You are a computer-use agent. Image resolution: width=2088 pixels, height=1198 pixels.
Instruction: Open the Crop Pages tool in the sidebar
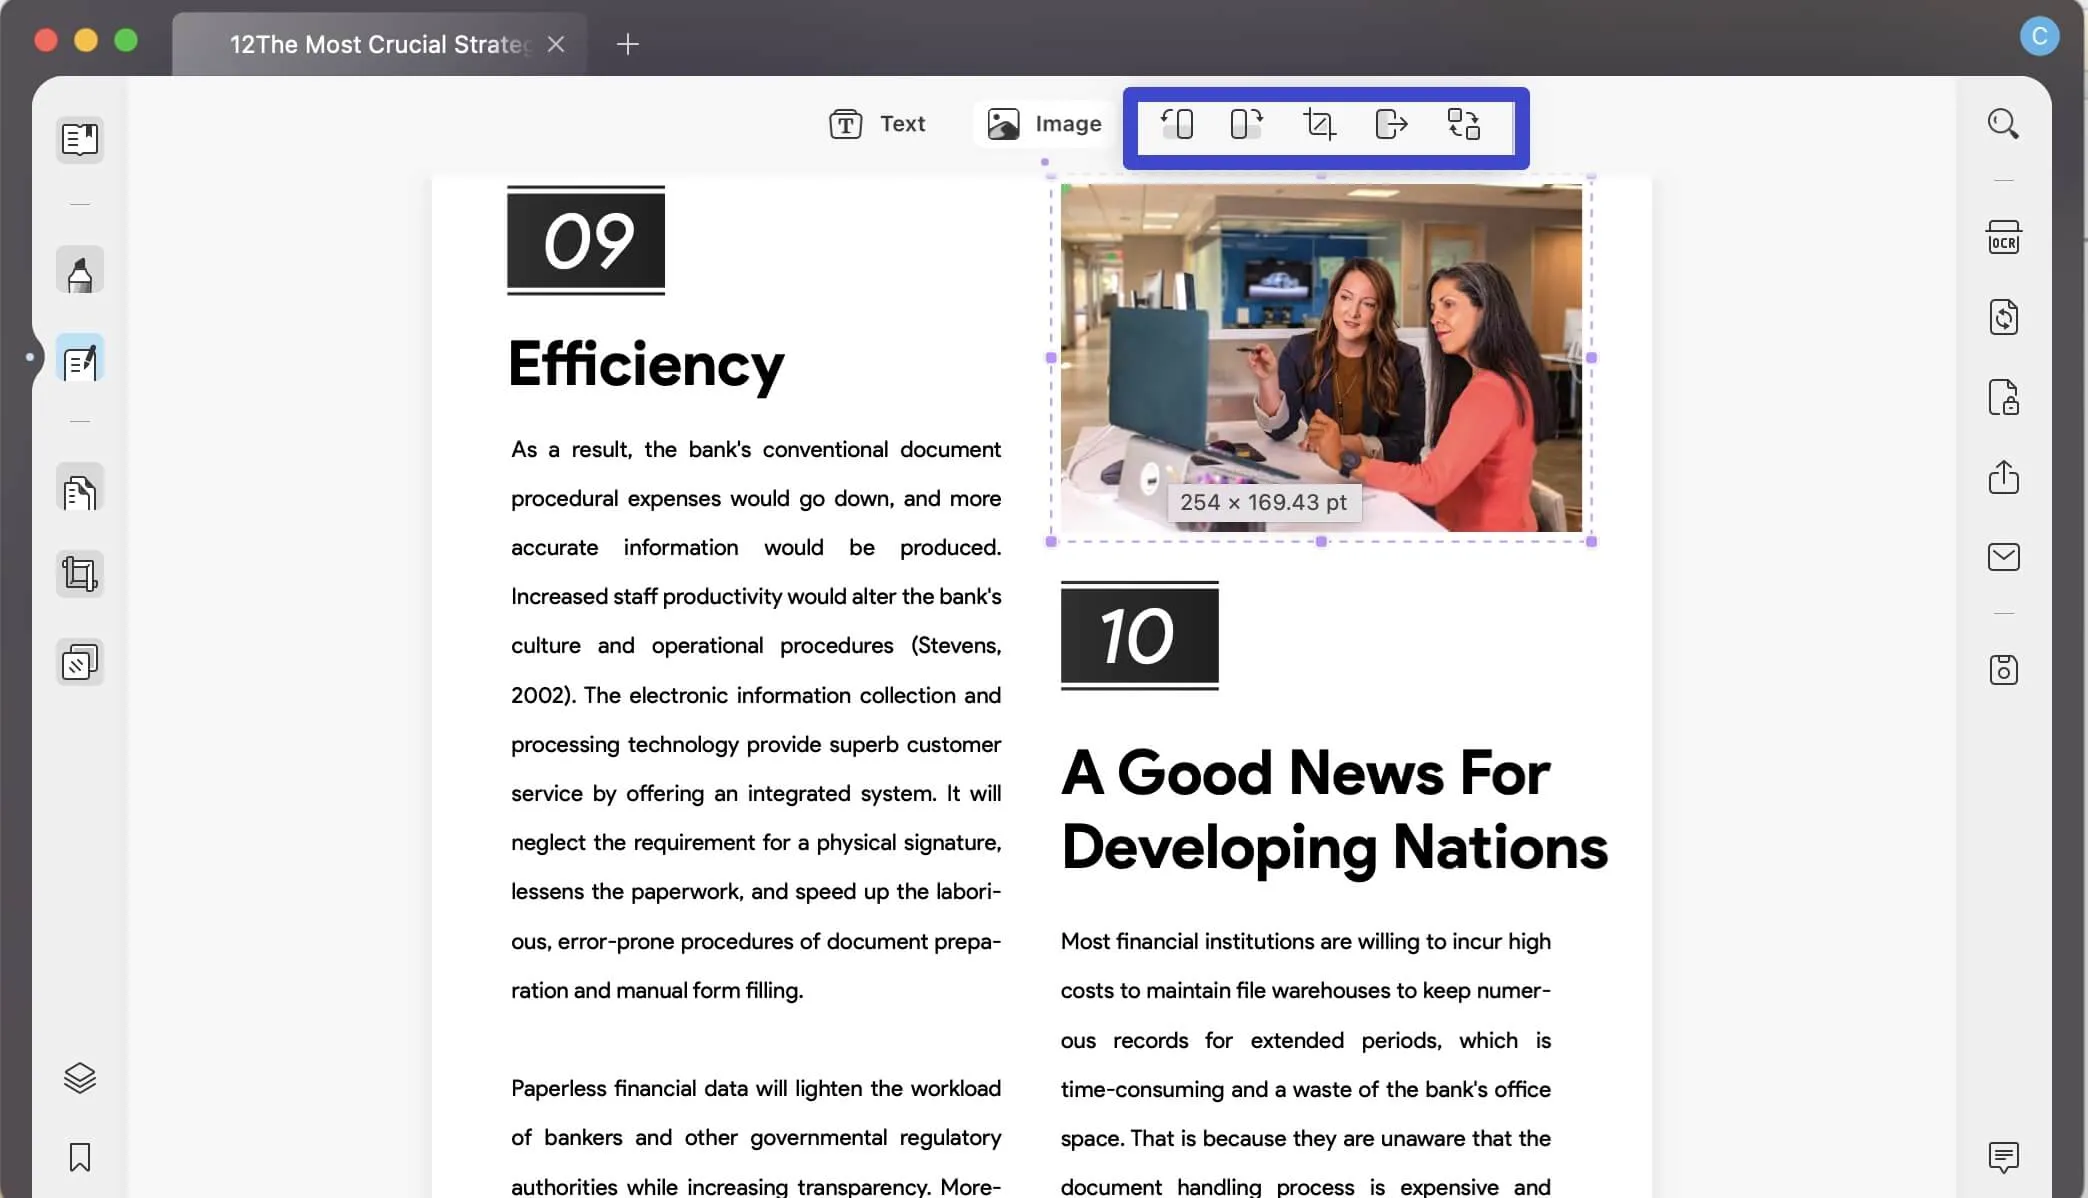(80, 574)
